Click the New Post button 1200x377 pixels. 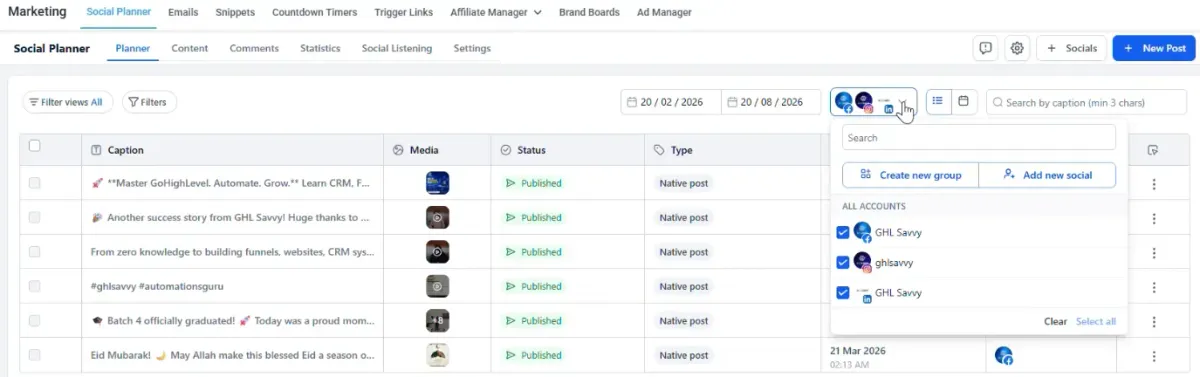(x=1154, y=48)
